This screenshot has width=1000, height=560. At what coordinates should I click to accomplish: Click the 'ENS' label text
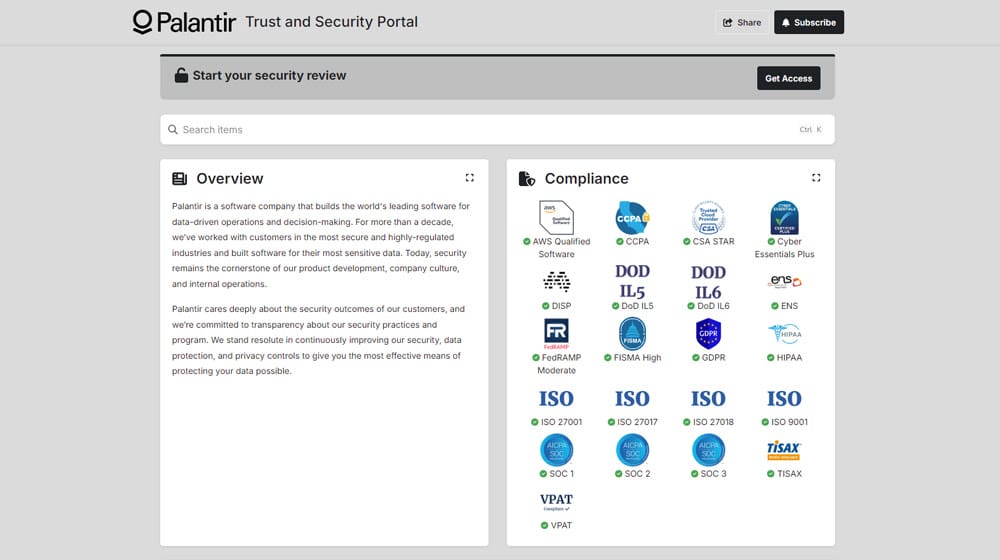point(790,306)
